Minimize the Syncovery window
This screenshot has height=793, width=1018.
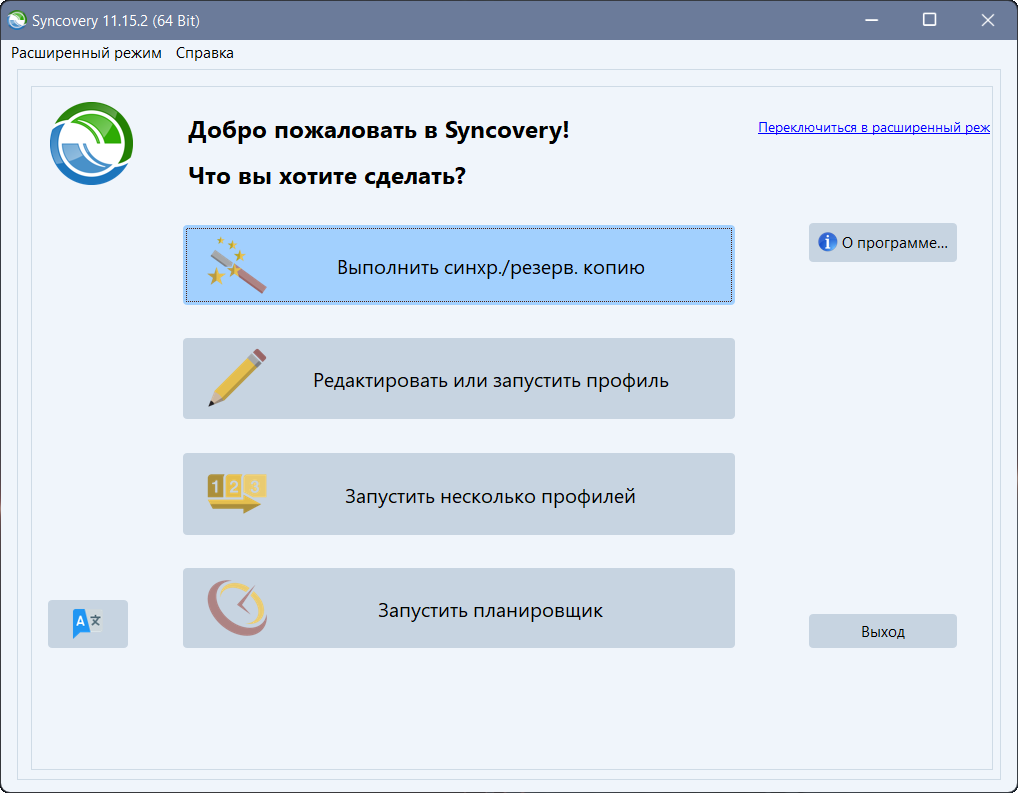[871, 20]
